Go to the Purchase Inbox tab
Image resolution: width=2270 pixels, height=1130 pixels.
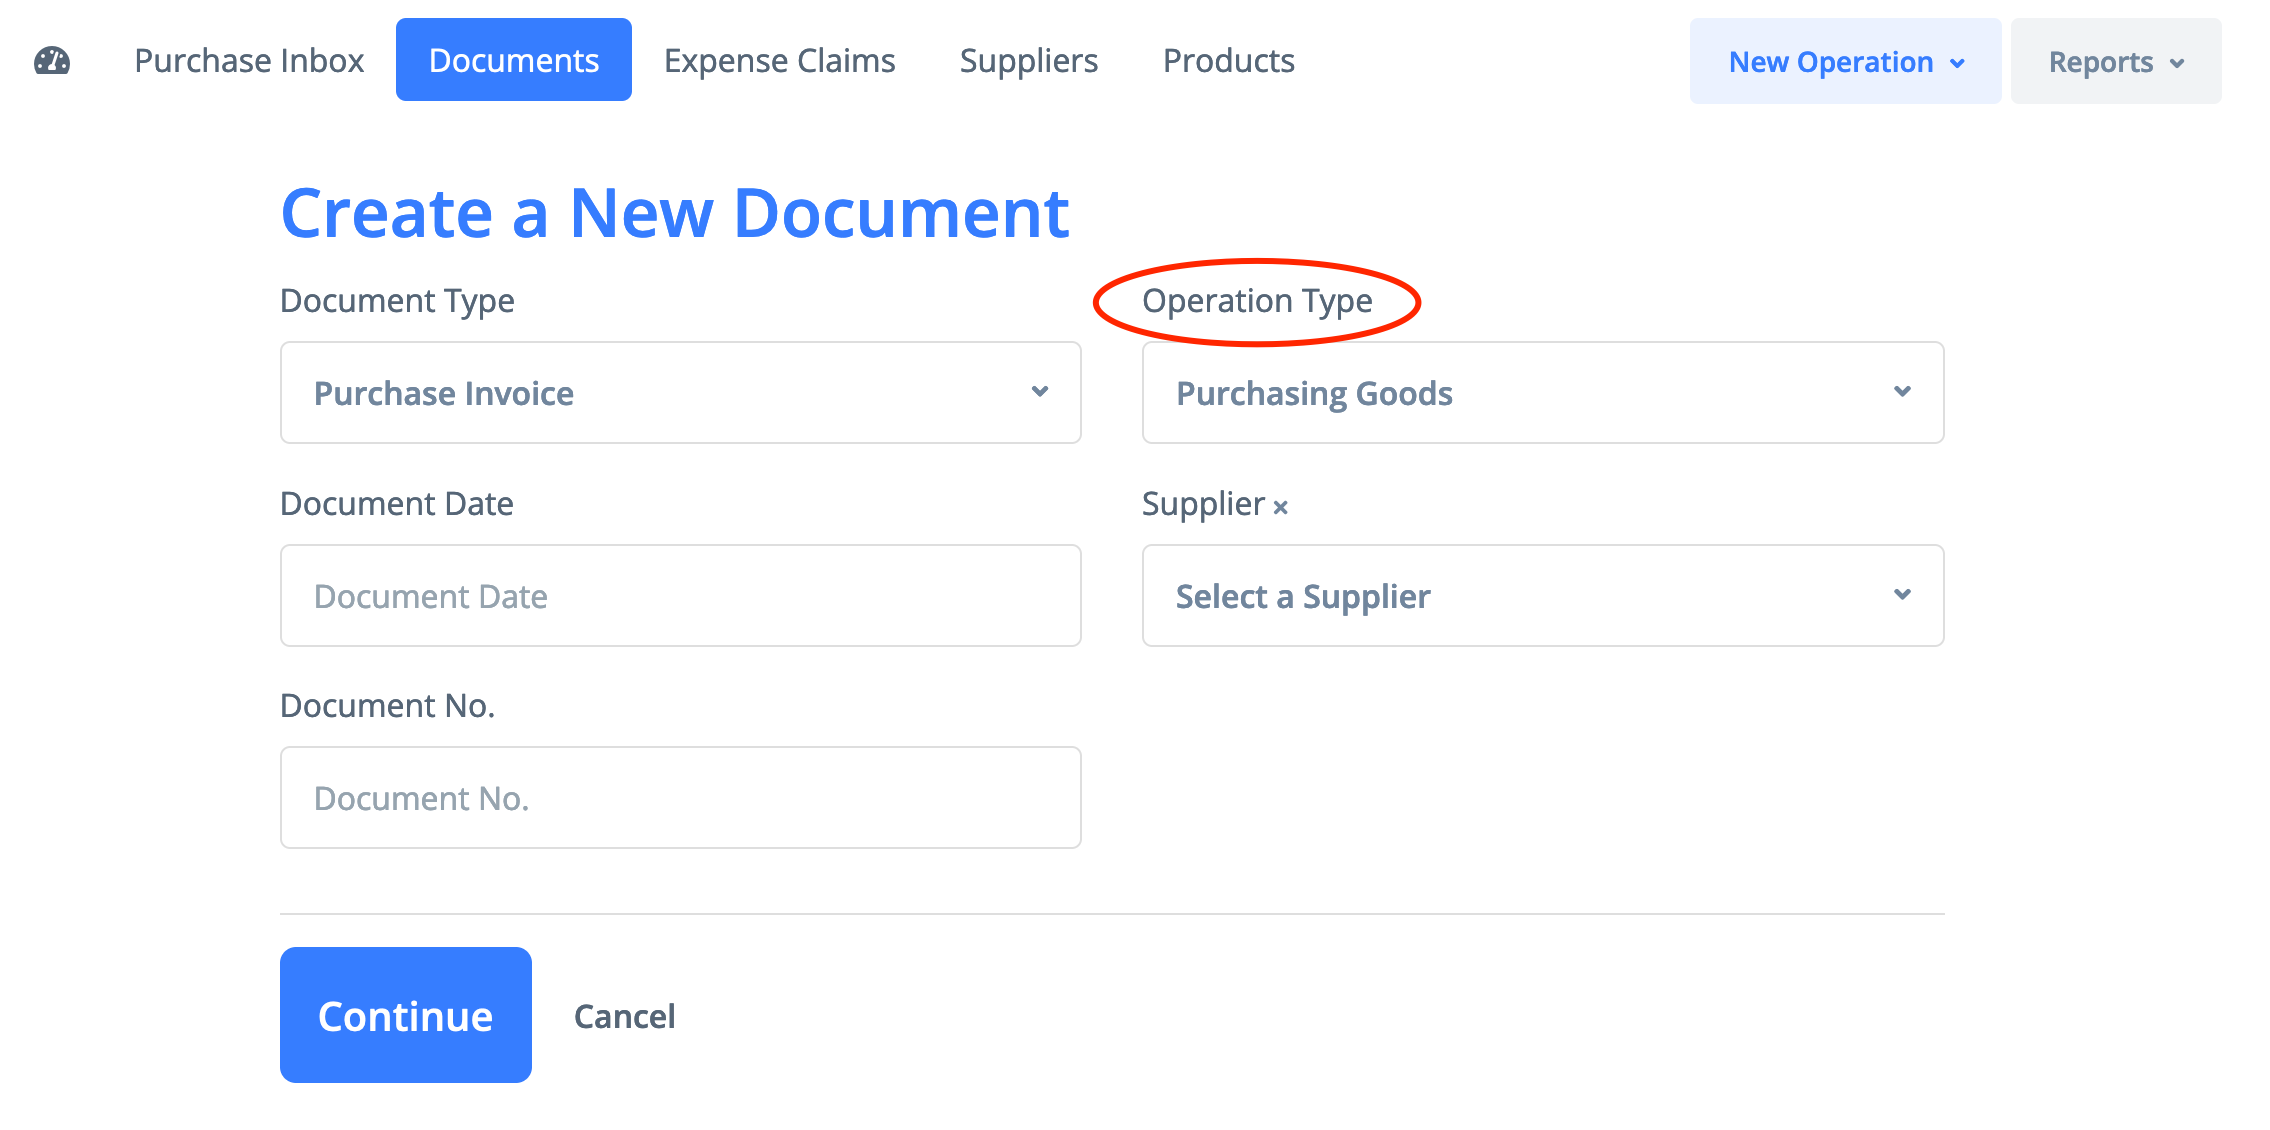(x=249, y=61)
